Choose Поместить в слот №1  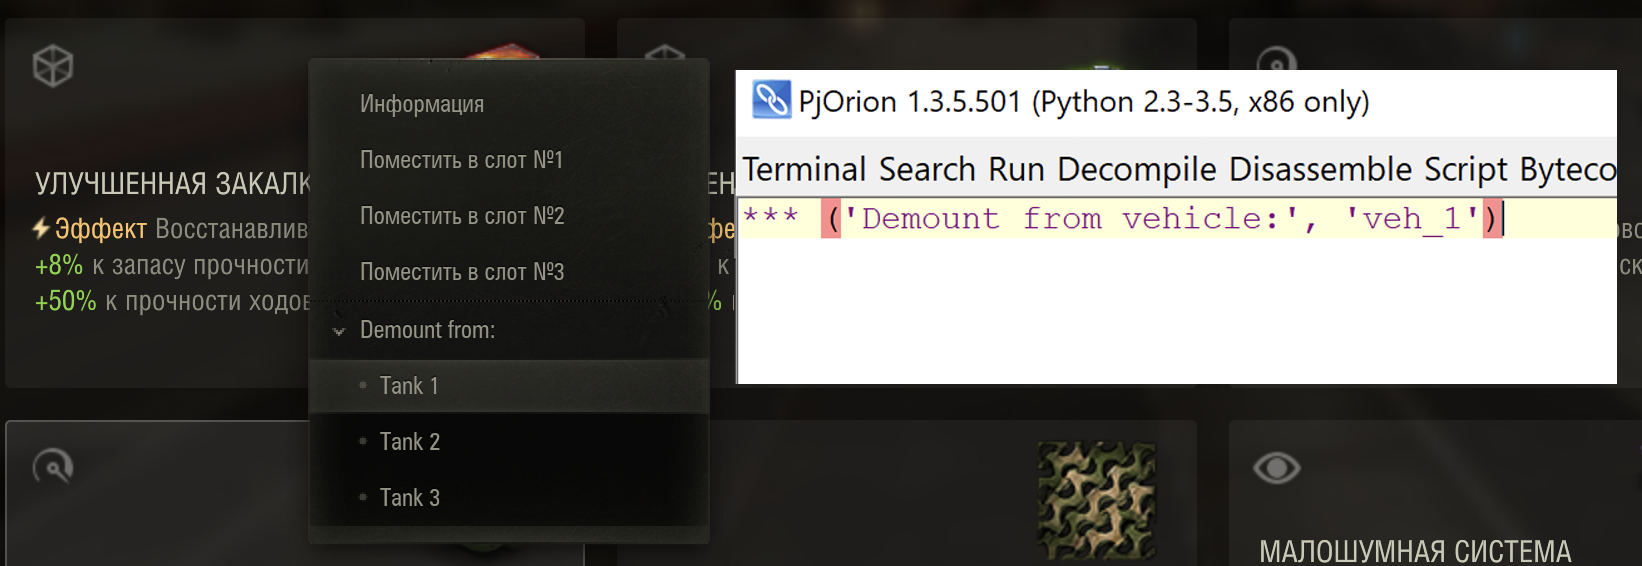[509, 160]
